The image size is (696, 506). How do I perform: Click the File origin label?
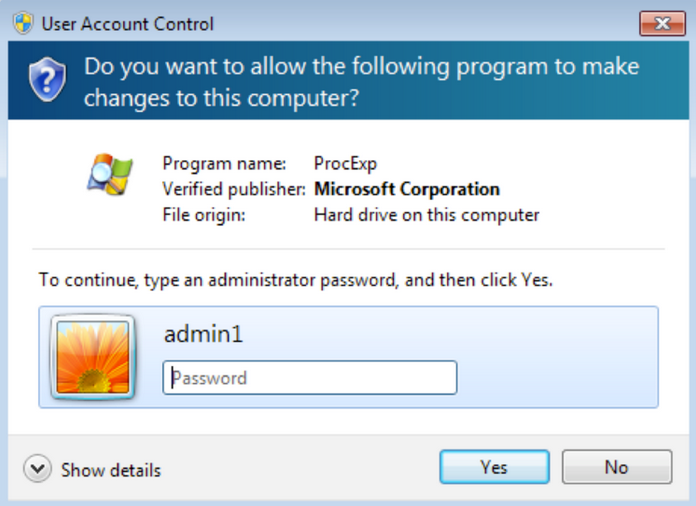[x=204, y=215]
